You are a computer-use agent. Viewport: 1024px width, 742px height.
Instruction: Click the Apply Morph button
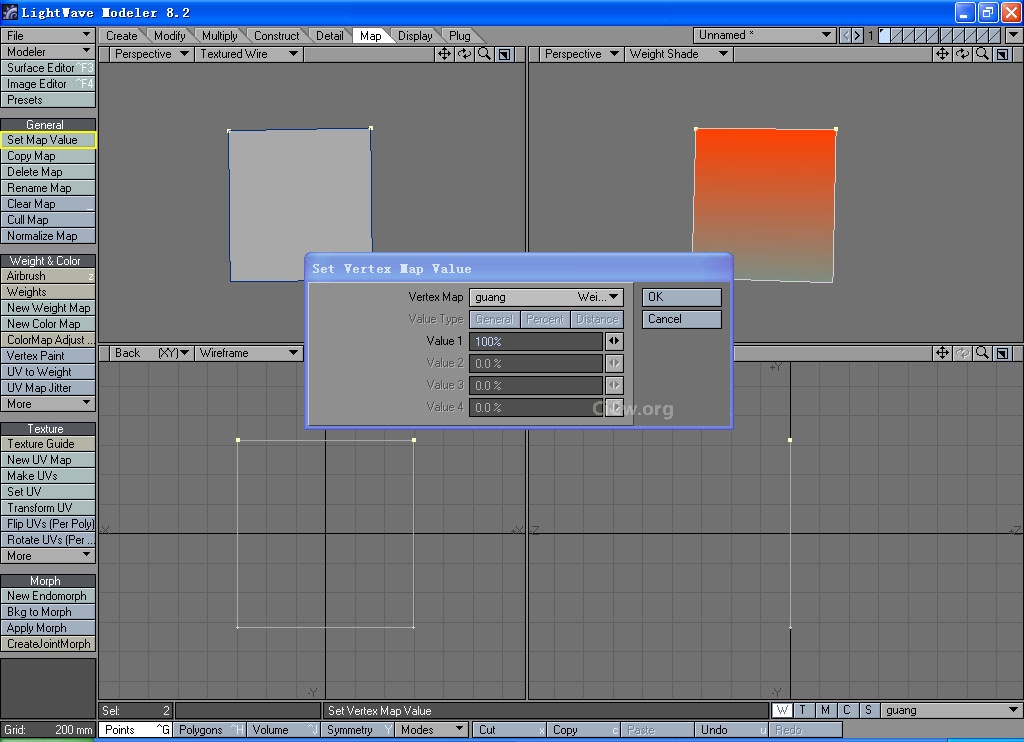pos(48,628)
